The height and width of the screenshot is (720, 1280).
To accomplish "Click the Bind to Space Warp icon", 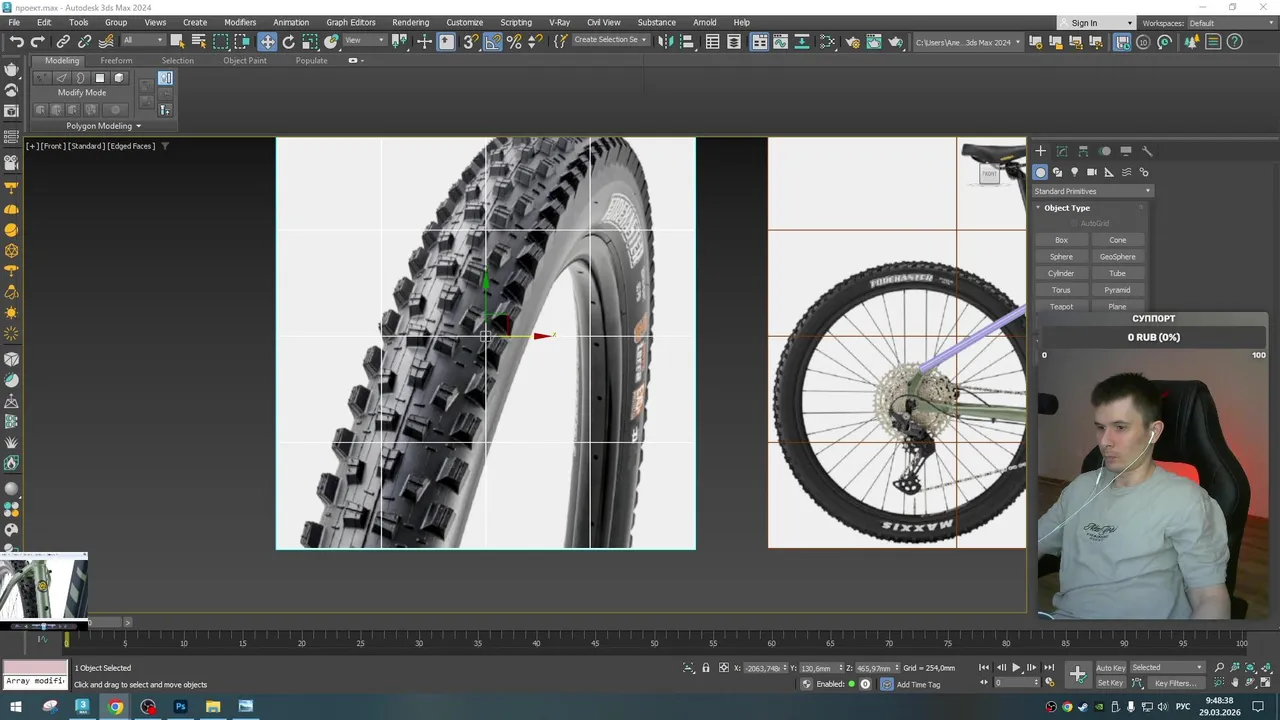I will pyautogui.click(x=106, y=41).
